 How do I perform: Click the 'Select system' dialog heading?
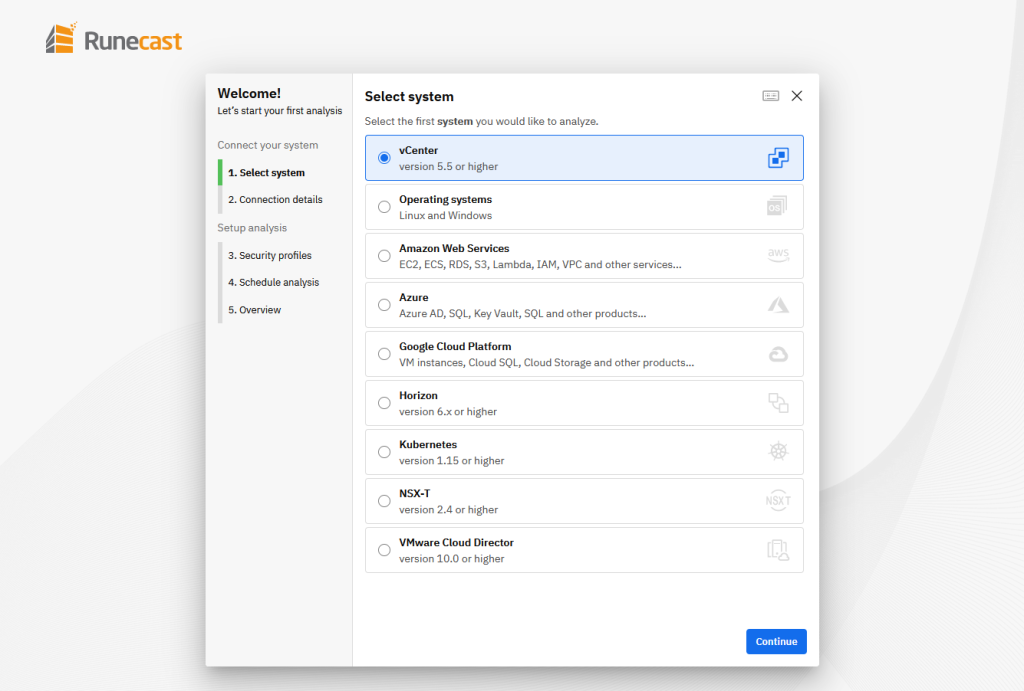(x=409, y=97)
